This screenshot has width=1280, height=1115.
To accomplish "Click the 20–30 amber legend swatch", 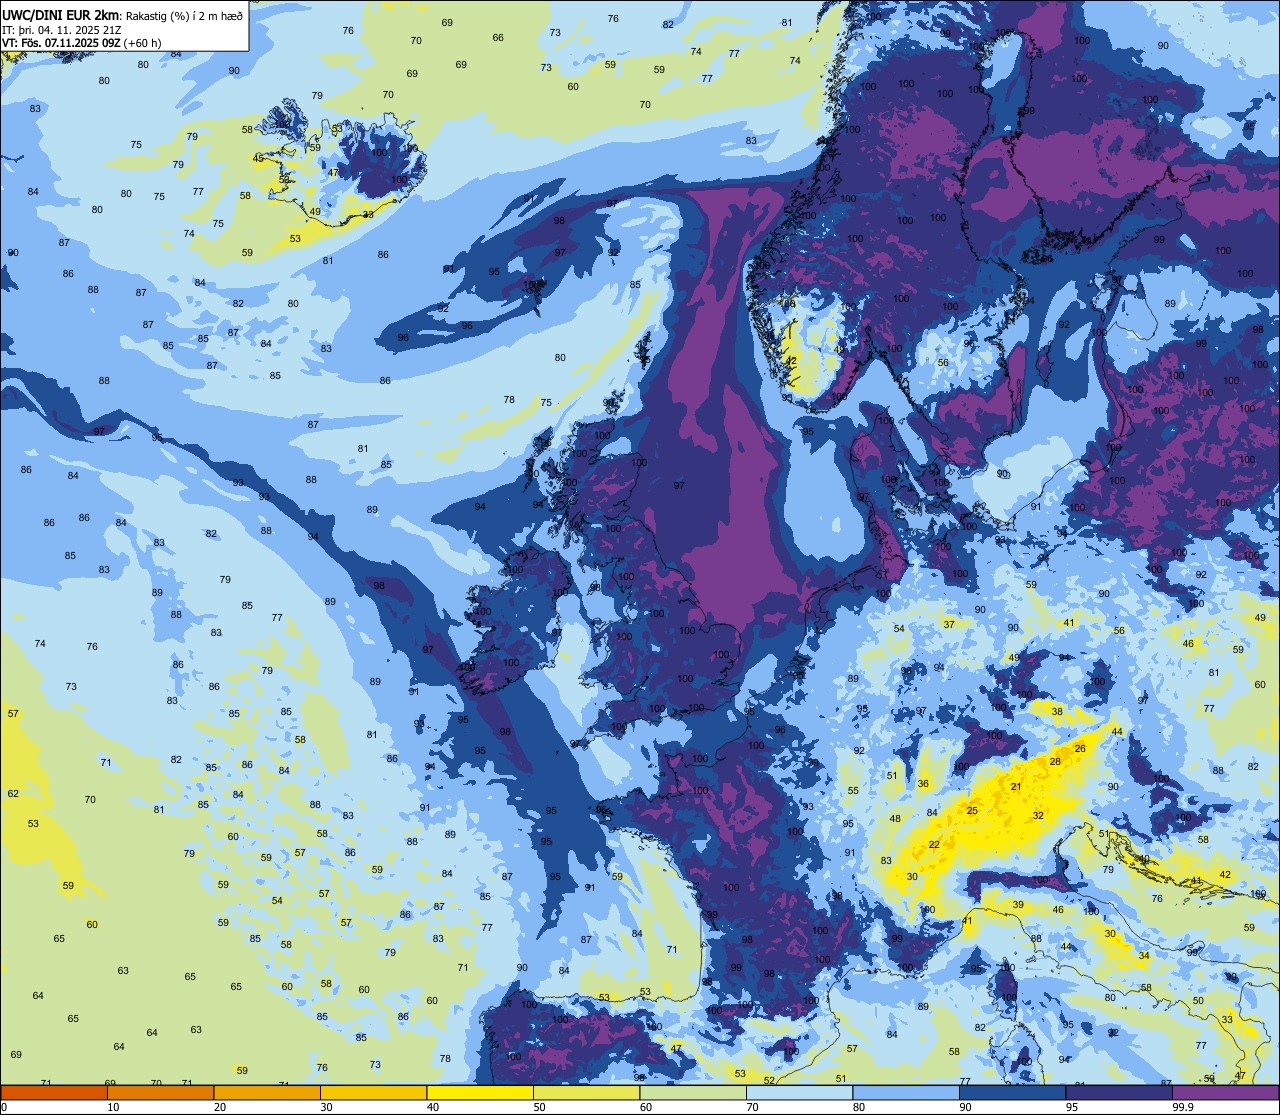I will (x=267, y=1092).
